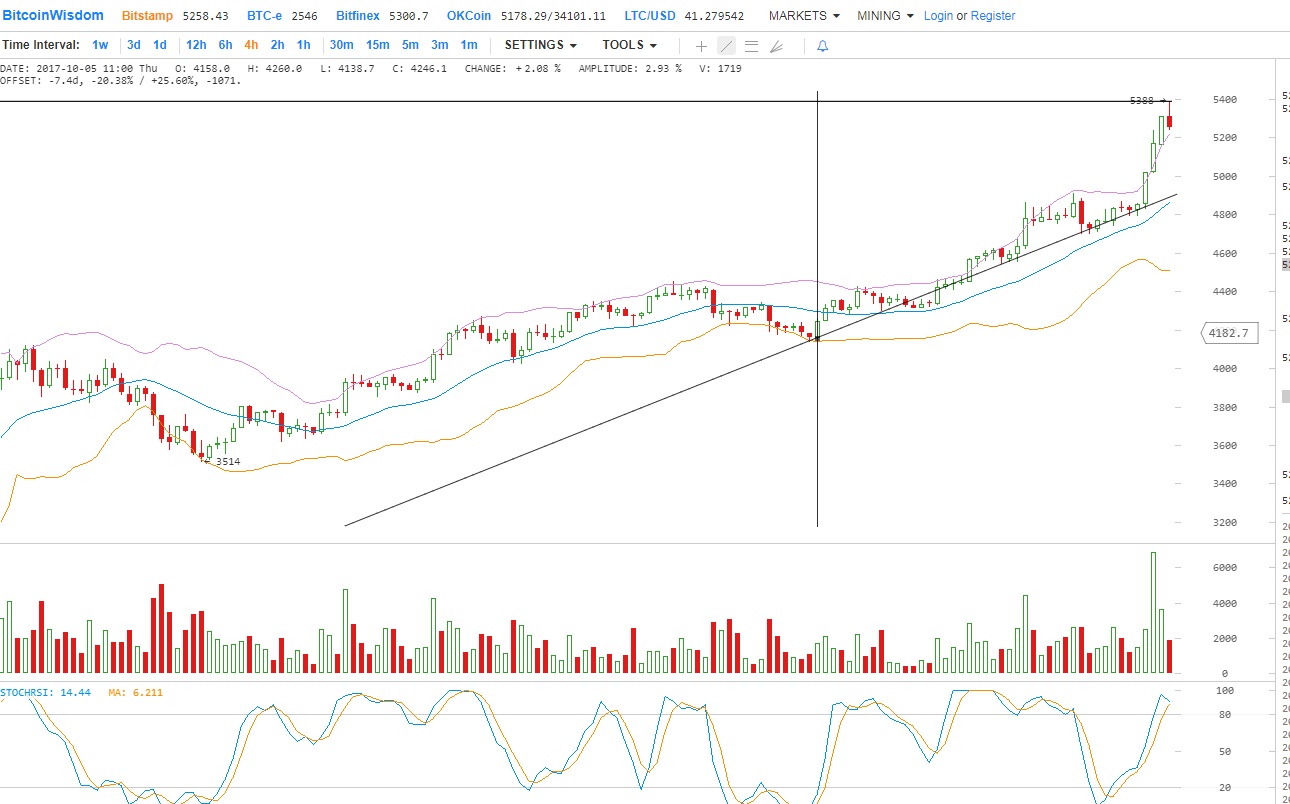Switch time interval to 1w
Image resolution: width=1290 pixels, height=804 pixels.
click(x=100, y=45)
